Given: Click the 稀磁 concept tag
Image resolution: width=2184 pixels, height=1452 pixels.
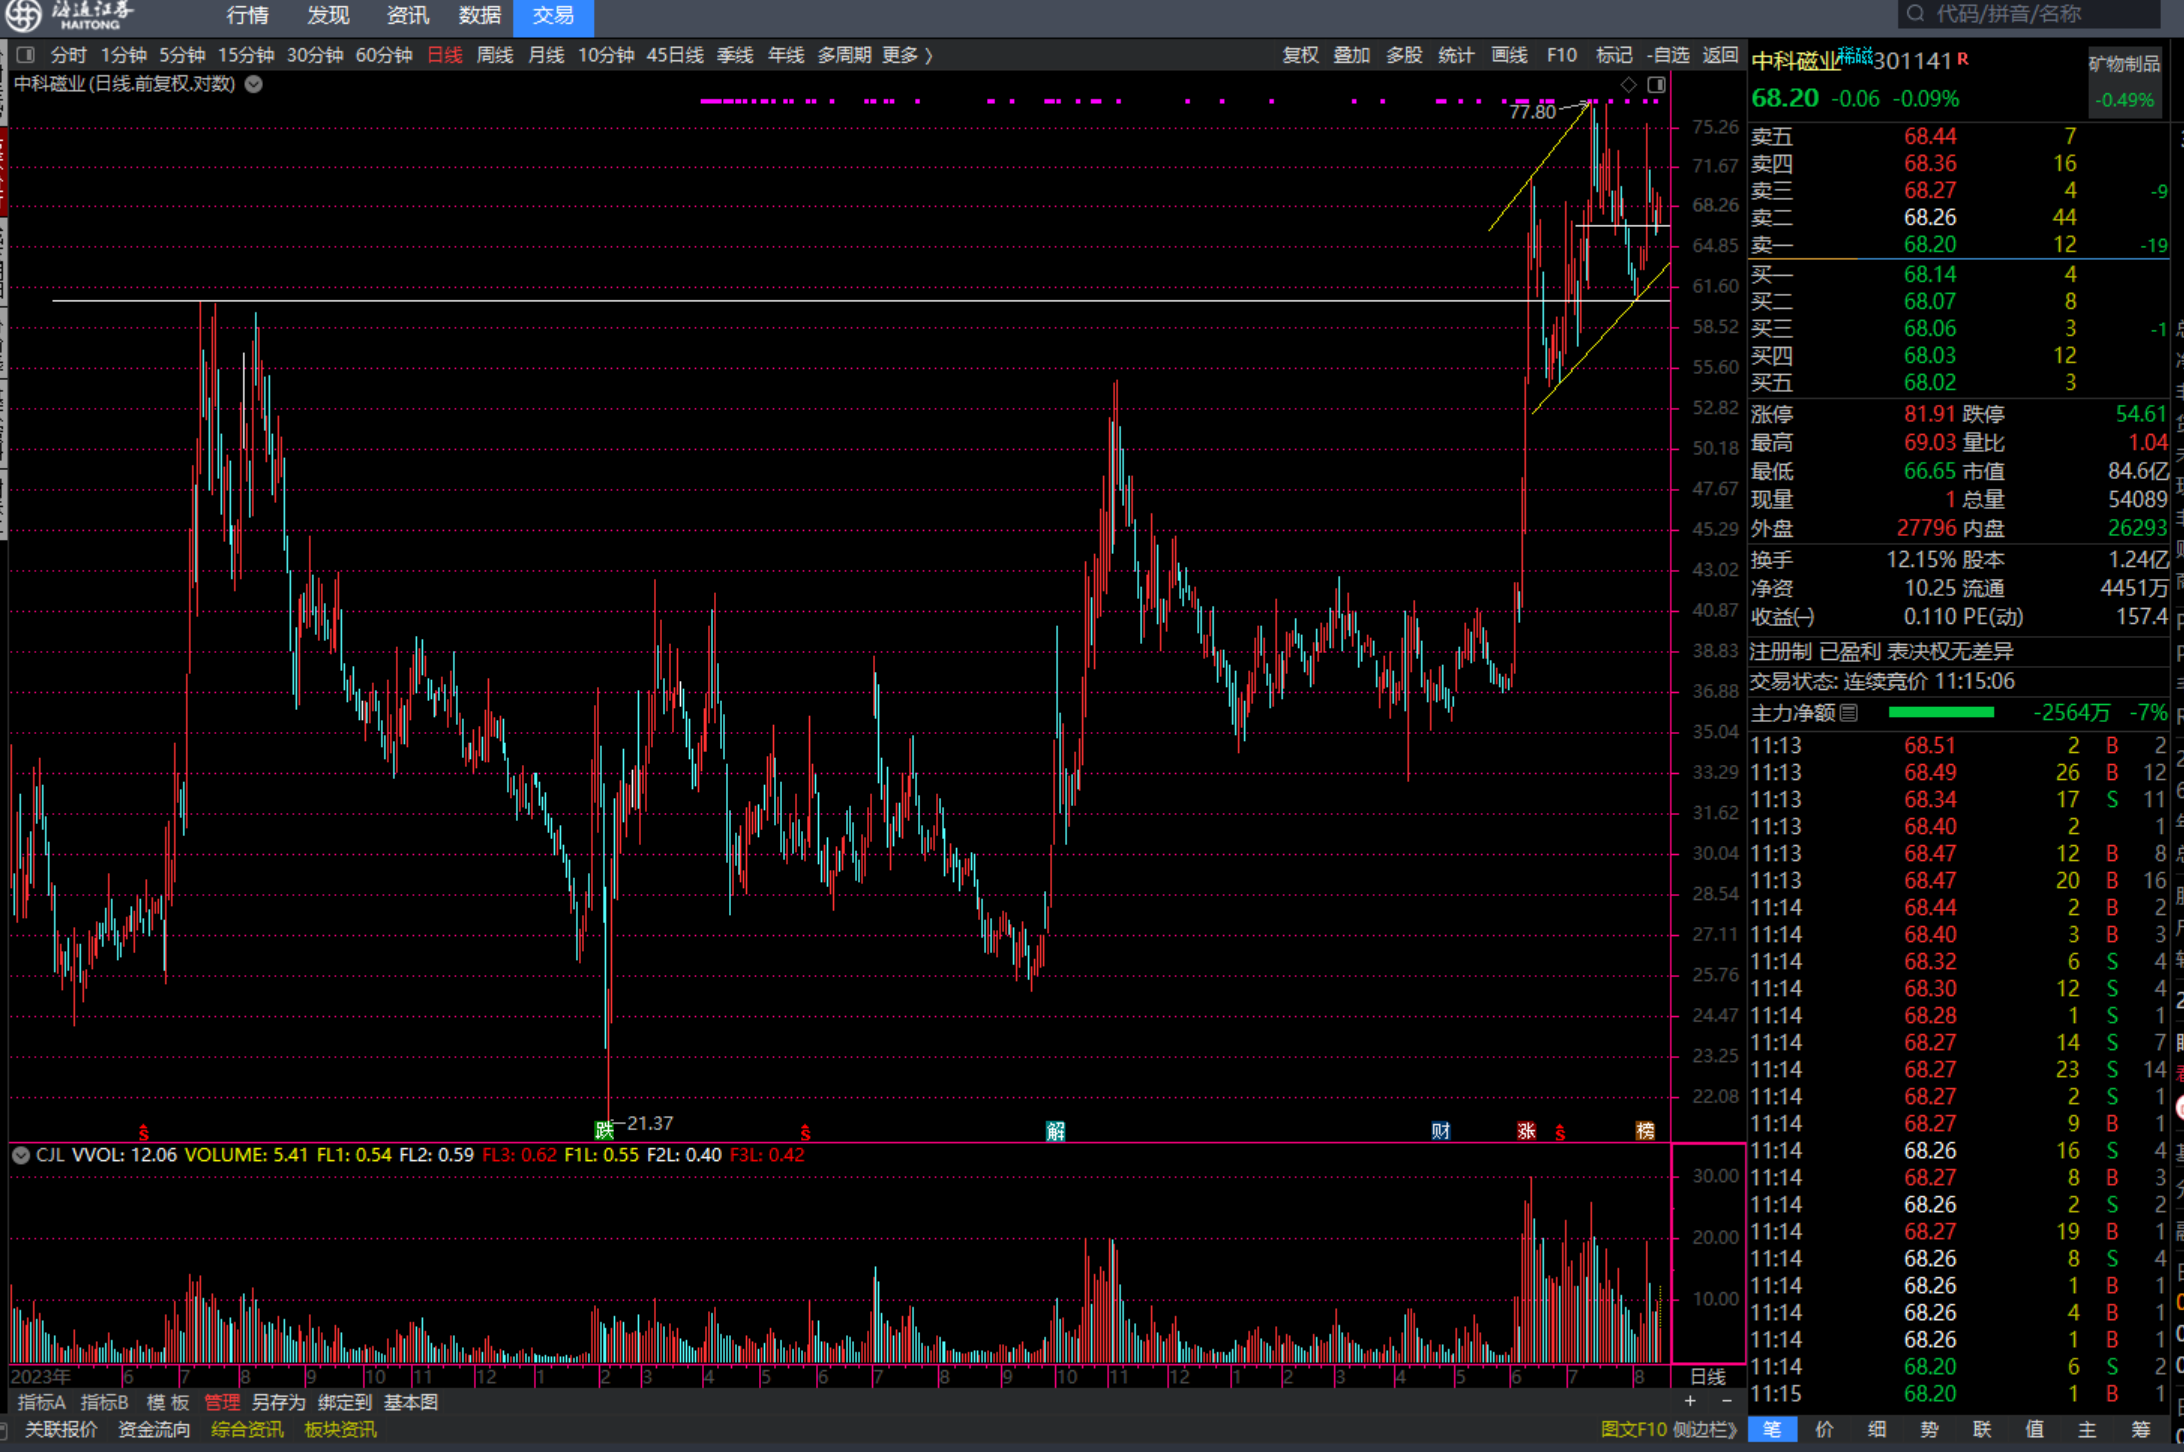Looking at the screenshot, I should click(x=1855, y=55).
